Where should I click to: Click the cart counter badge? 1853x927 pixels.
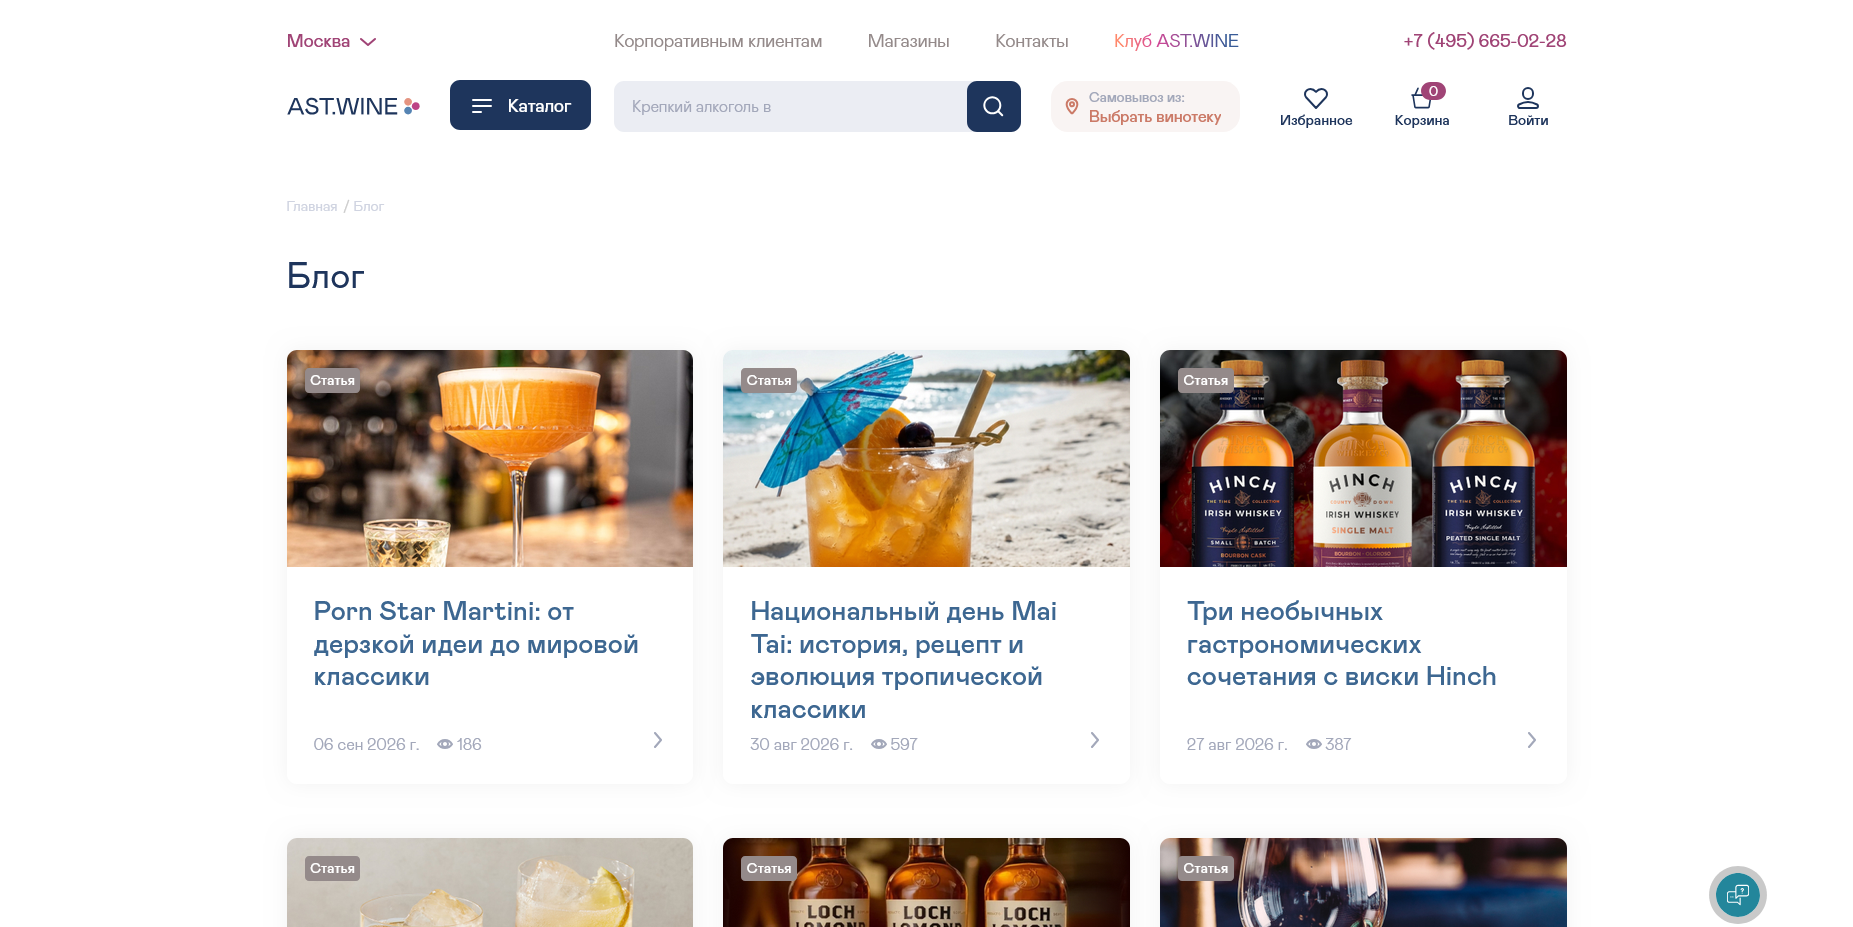coord(1433,91)
